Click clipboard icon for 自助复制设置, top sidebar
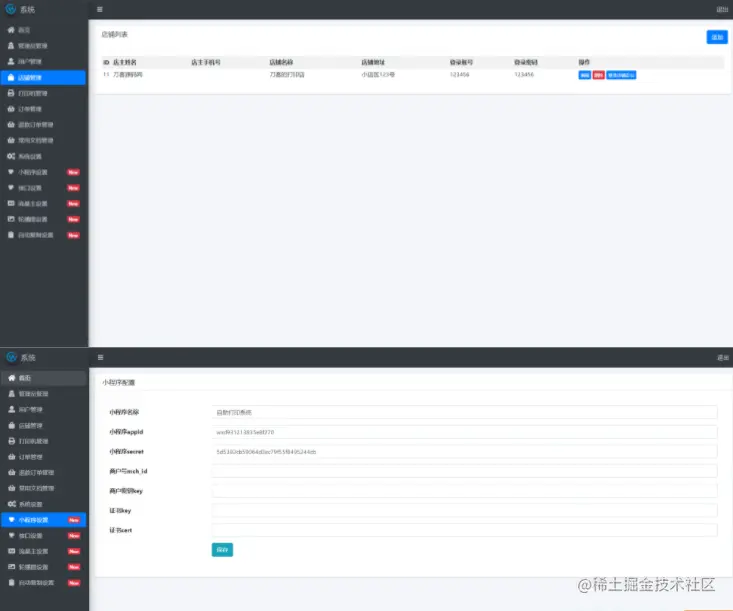733x611 pixels. point(11,235)
